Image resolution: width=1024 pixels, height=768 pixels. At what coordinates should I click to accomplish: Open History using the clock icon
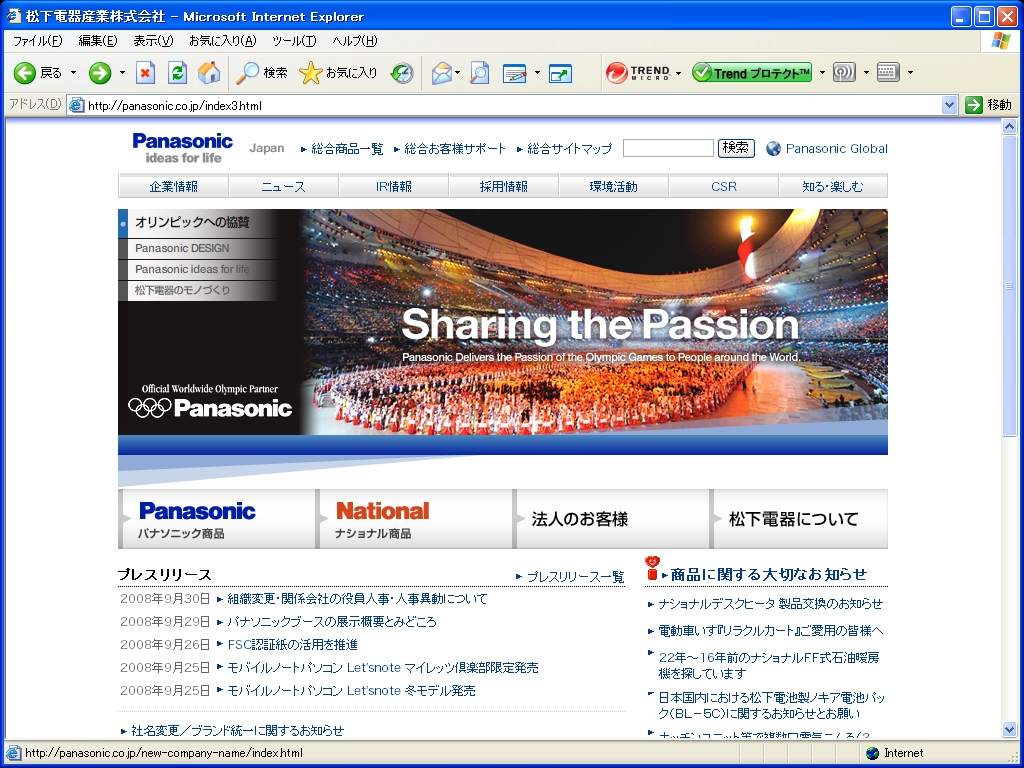click(402, 72)
